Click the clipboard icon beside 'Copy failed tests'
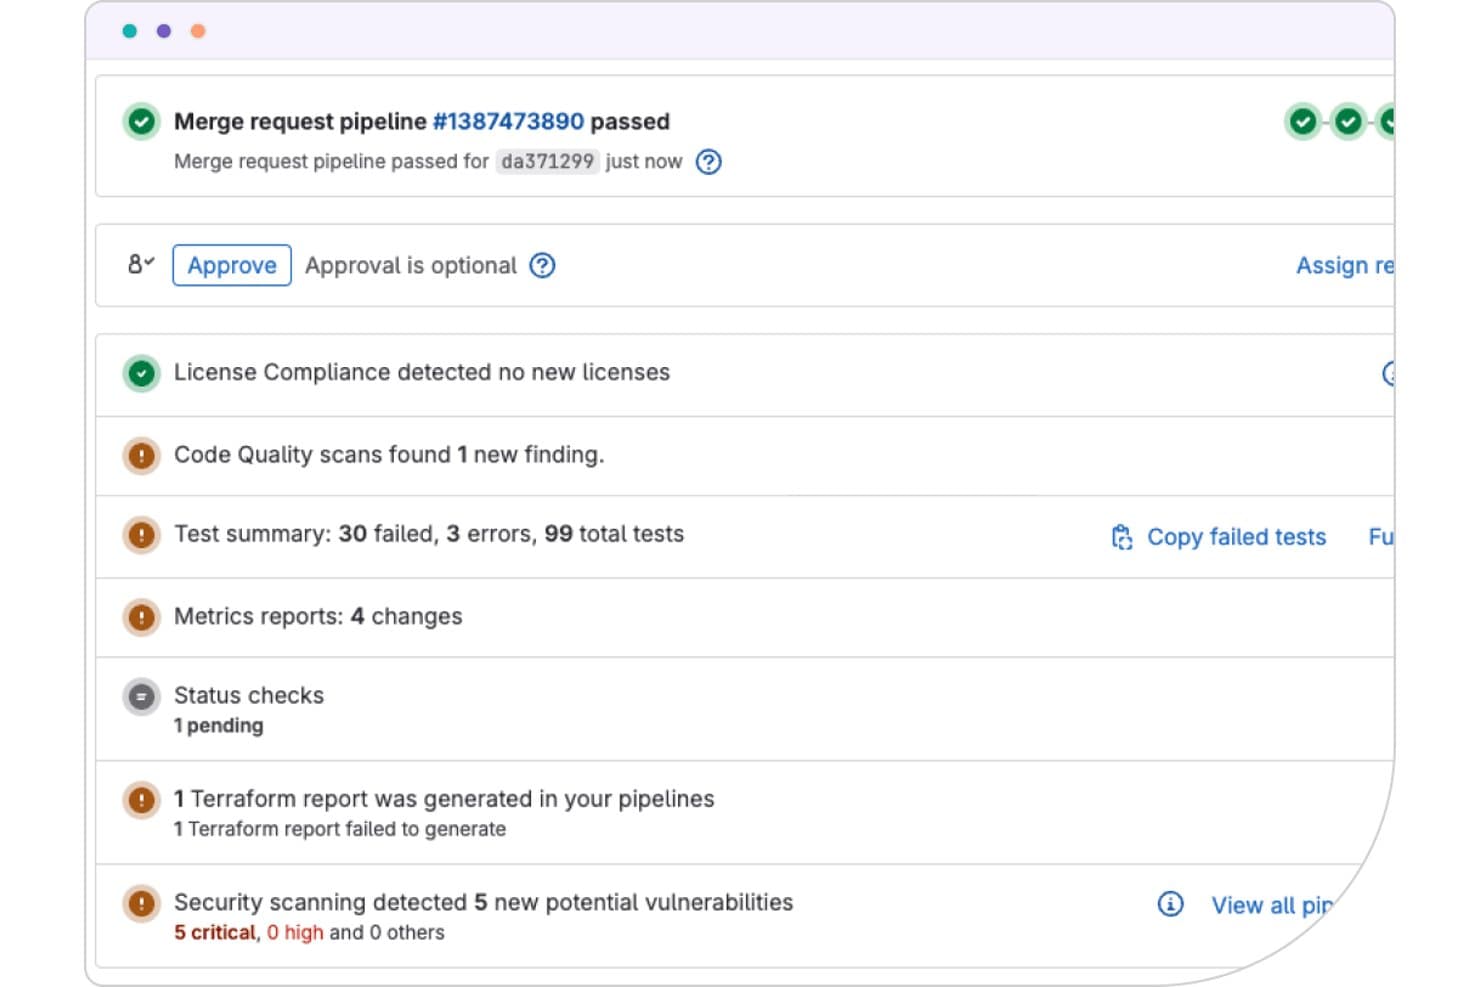This screenshot has width=1480, height=987. pos(1122,537)
